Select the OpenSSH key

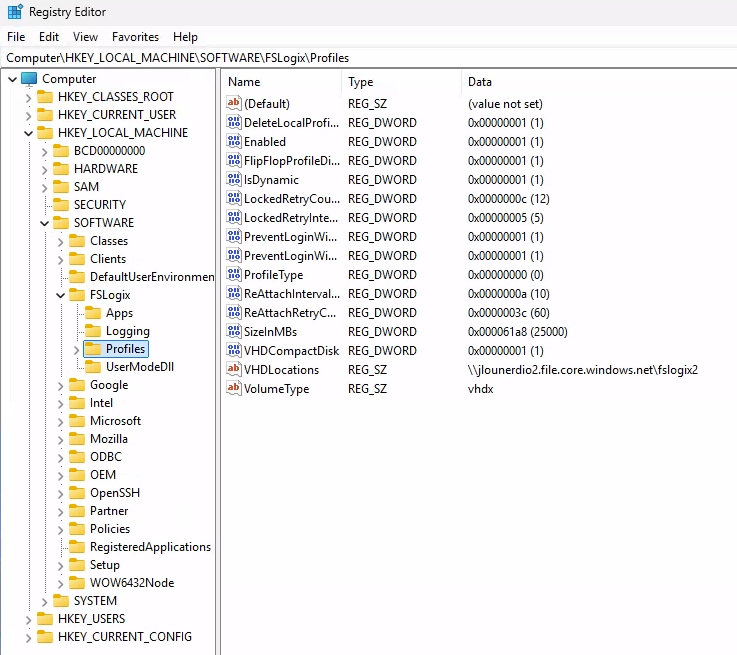pyautogui.click(x=115, y=493)
